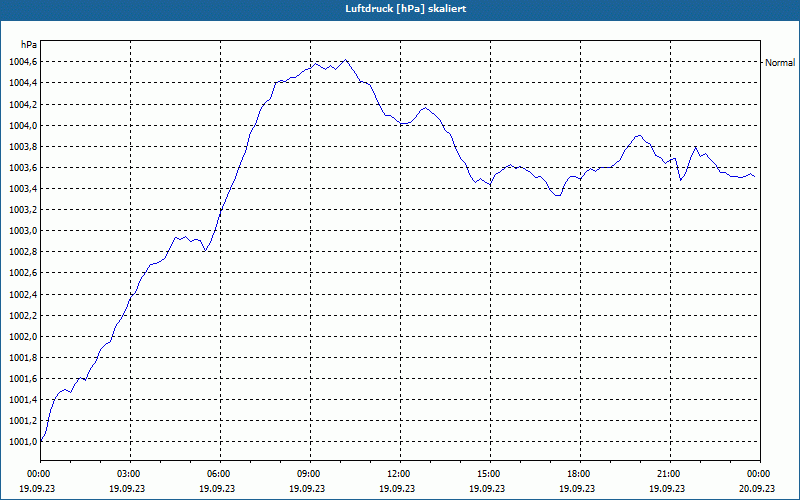Viewport: 800px width, 500px height.
Task: Click the 1001,4 y-axis value
Action: (22, 400)
